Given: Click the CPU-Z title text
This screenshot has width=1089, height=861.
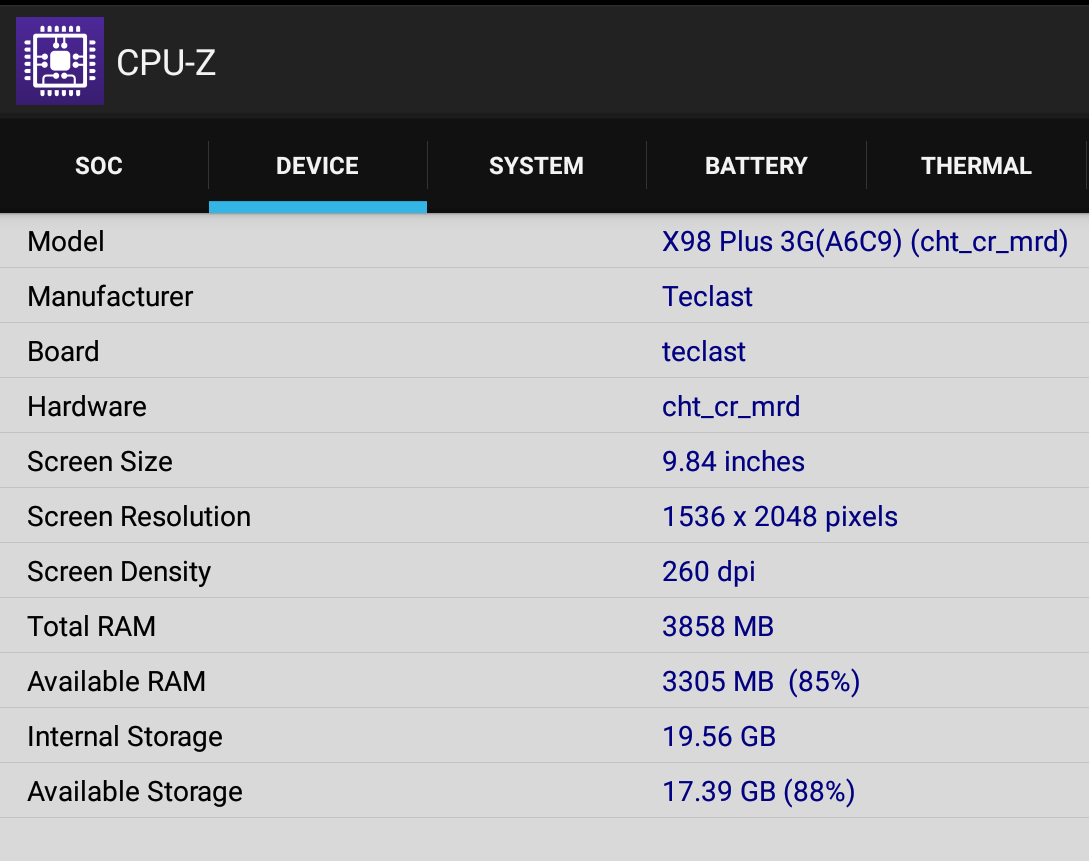Looking at the screenshot, I should pos(166,62).
